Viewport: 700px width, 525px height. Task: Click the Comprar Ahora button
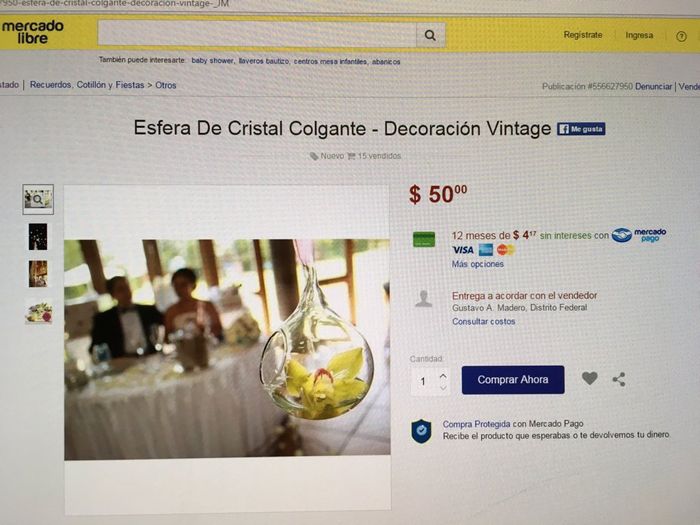coord(513,380)
